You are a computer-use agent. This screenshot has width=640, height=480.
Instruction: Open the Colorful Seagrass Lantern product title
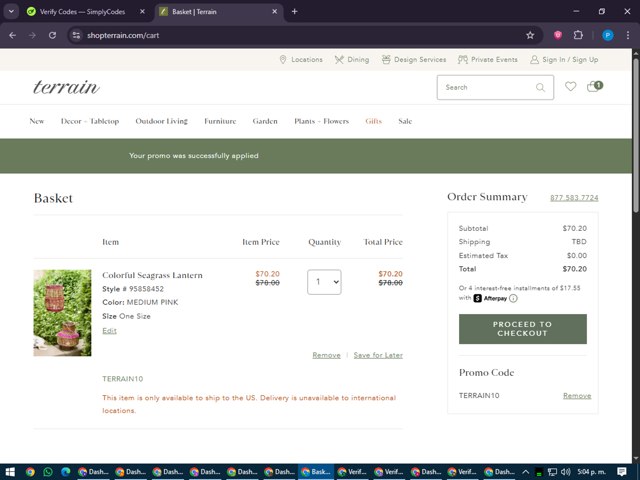tap(152, 275)
